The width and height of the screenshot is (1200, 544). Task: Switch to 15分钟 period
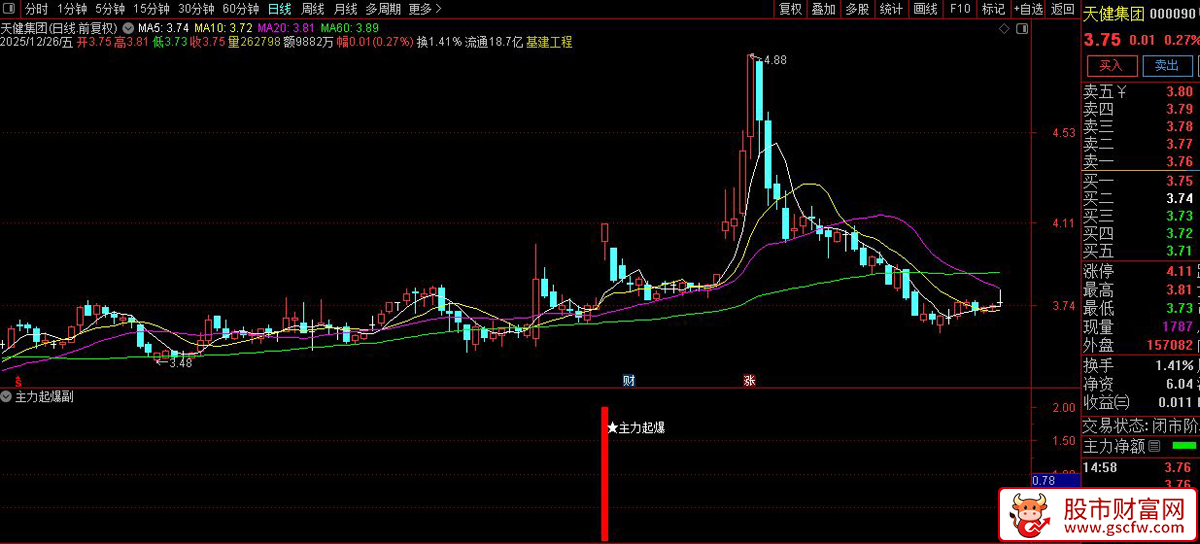point(151,9)
